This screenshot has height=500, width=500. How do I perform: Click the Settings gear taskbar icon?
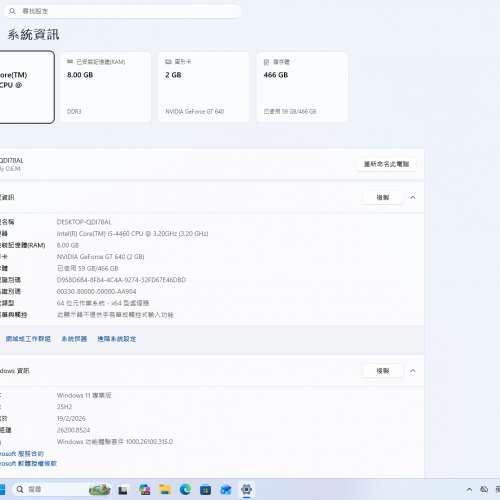[246, 489]
